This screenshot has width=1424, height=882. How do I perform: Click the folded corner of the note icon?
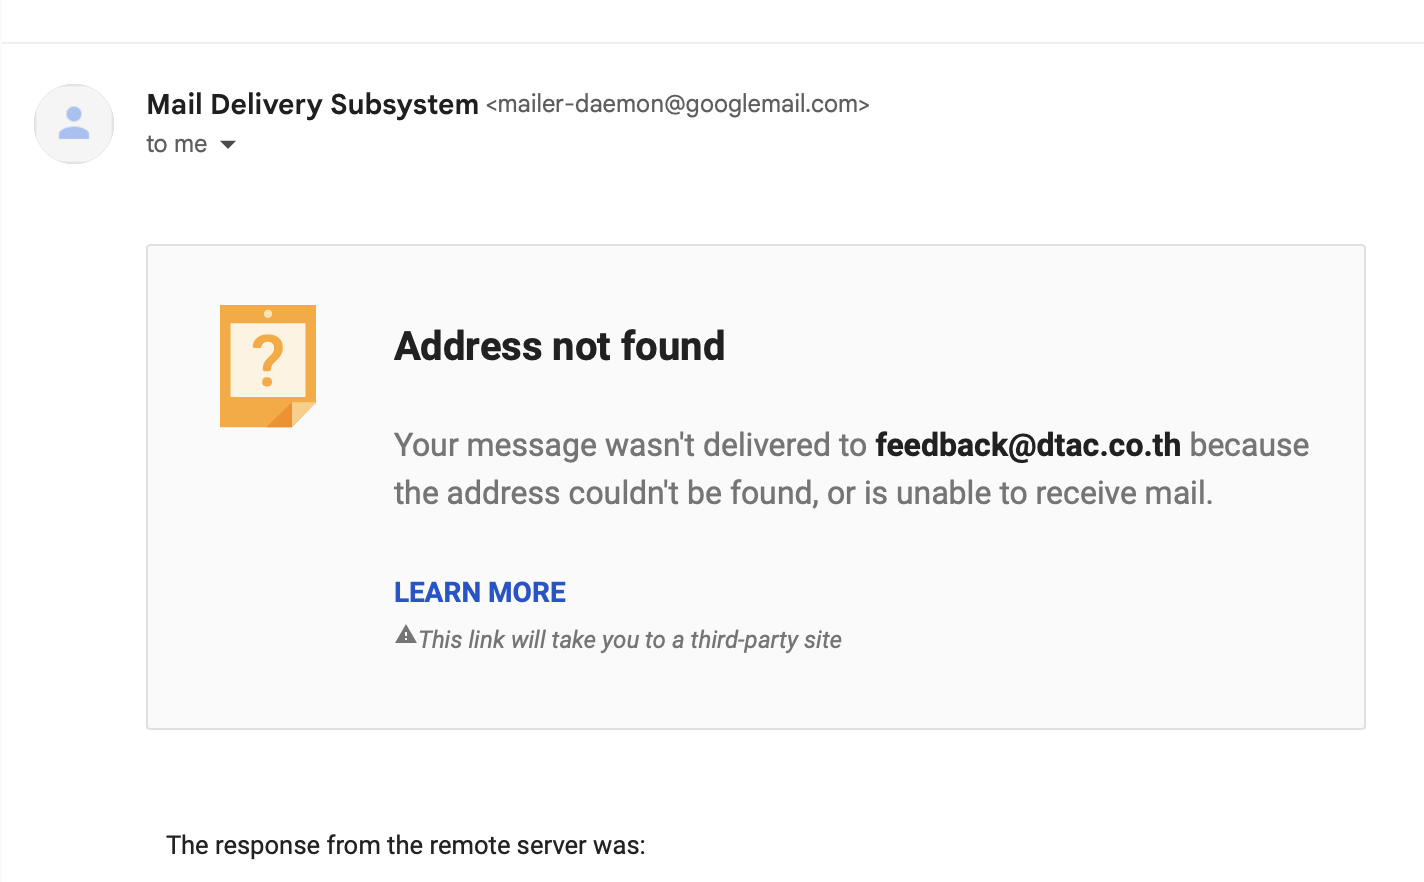(x=302, y=414)
